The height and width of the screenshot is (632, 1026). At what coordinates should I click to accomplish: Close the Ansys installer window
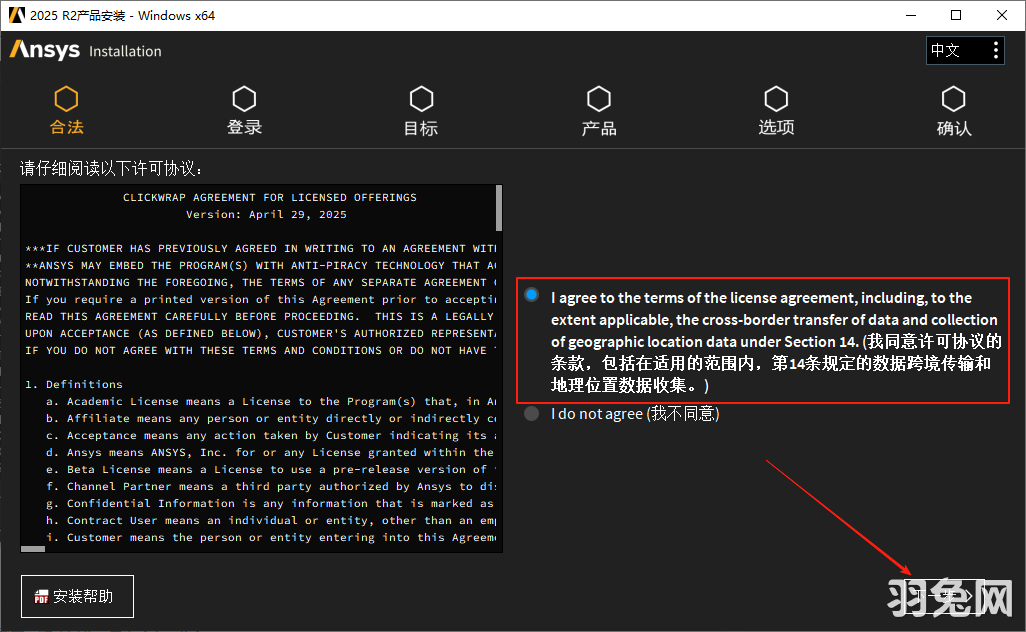tap(1001, 15)
